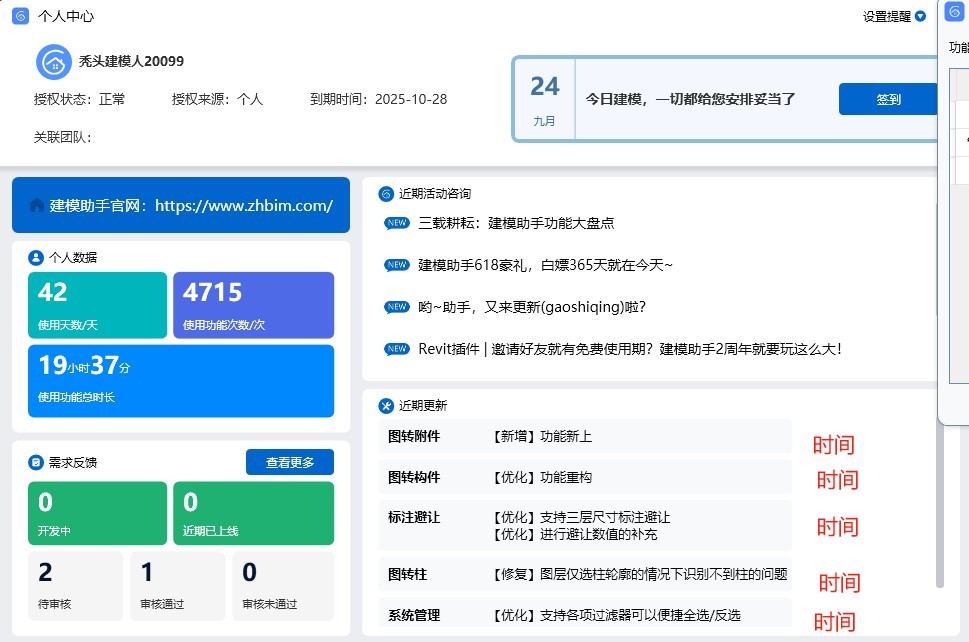Click the user avatar house icon

click(x=53, y=62)
